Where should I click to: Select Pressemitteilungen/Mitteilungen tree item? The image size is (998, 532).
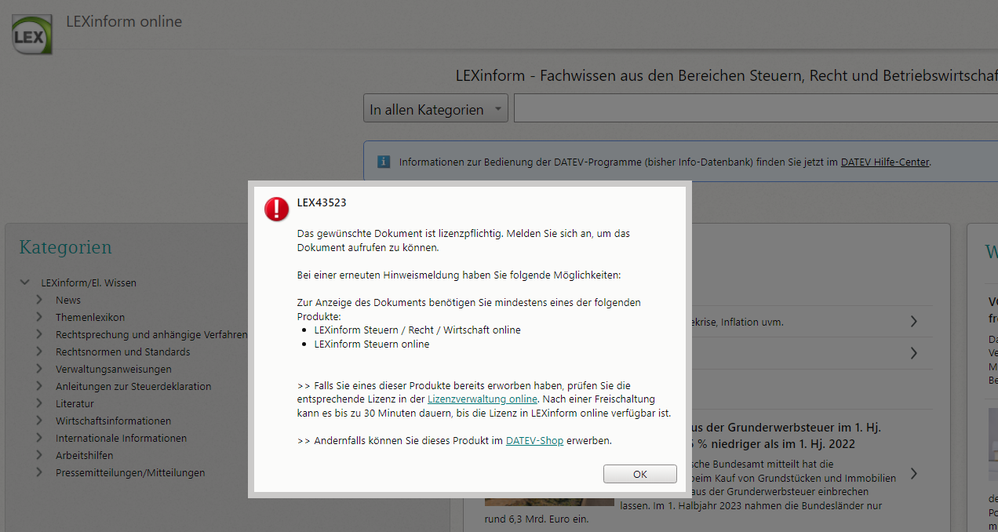130,472
